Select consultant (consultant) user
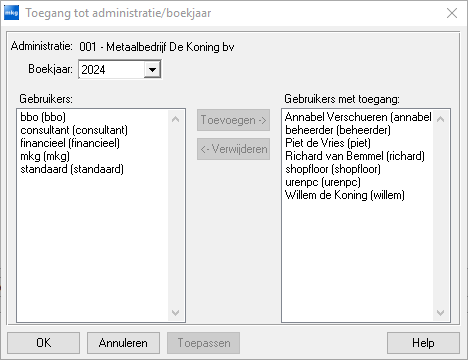The height and width of the screenshot is (360, 468). (74, 130)
